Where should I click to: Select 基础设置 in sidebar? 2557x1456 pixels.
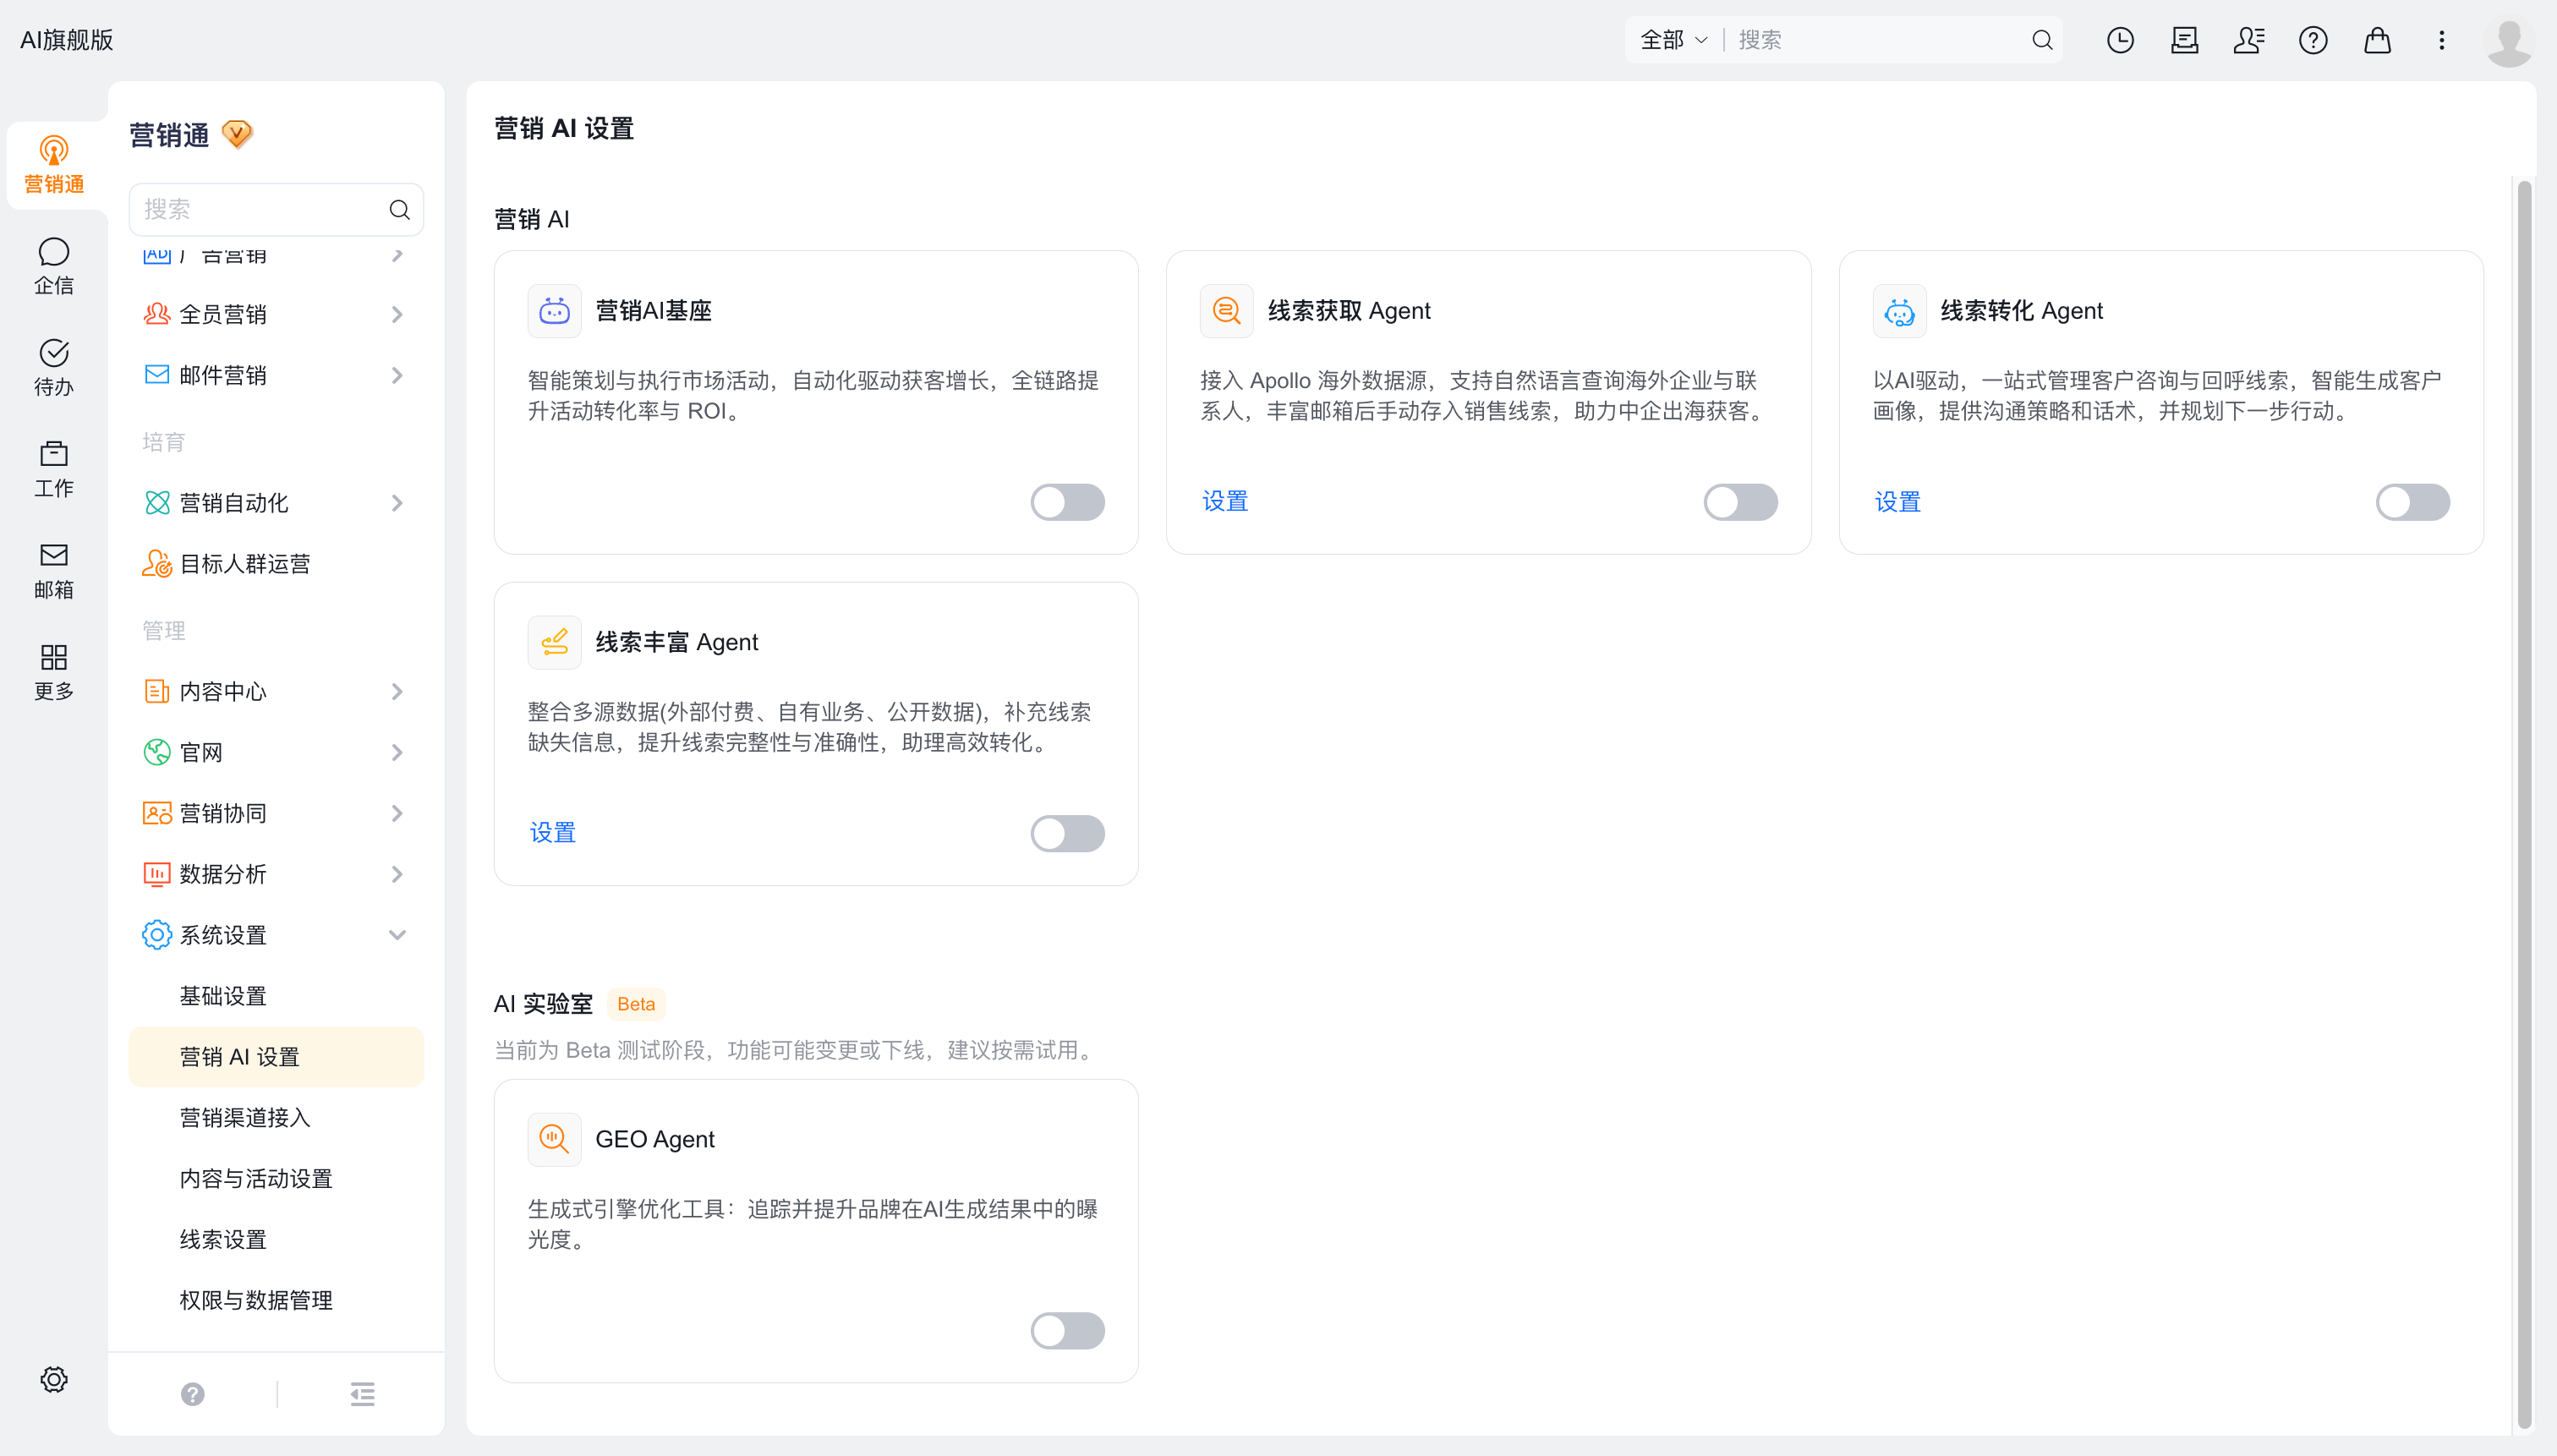point(276,996)
